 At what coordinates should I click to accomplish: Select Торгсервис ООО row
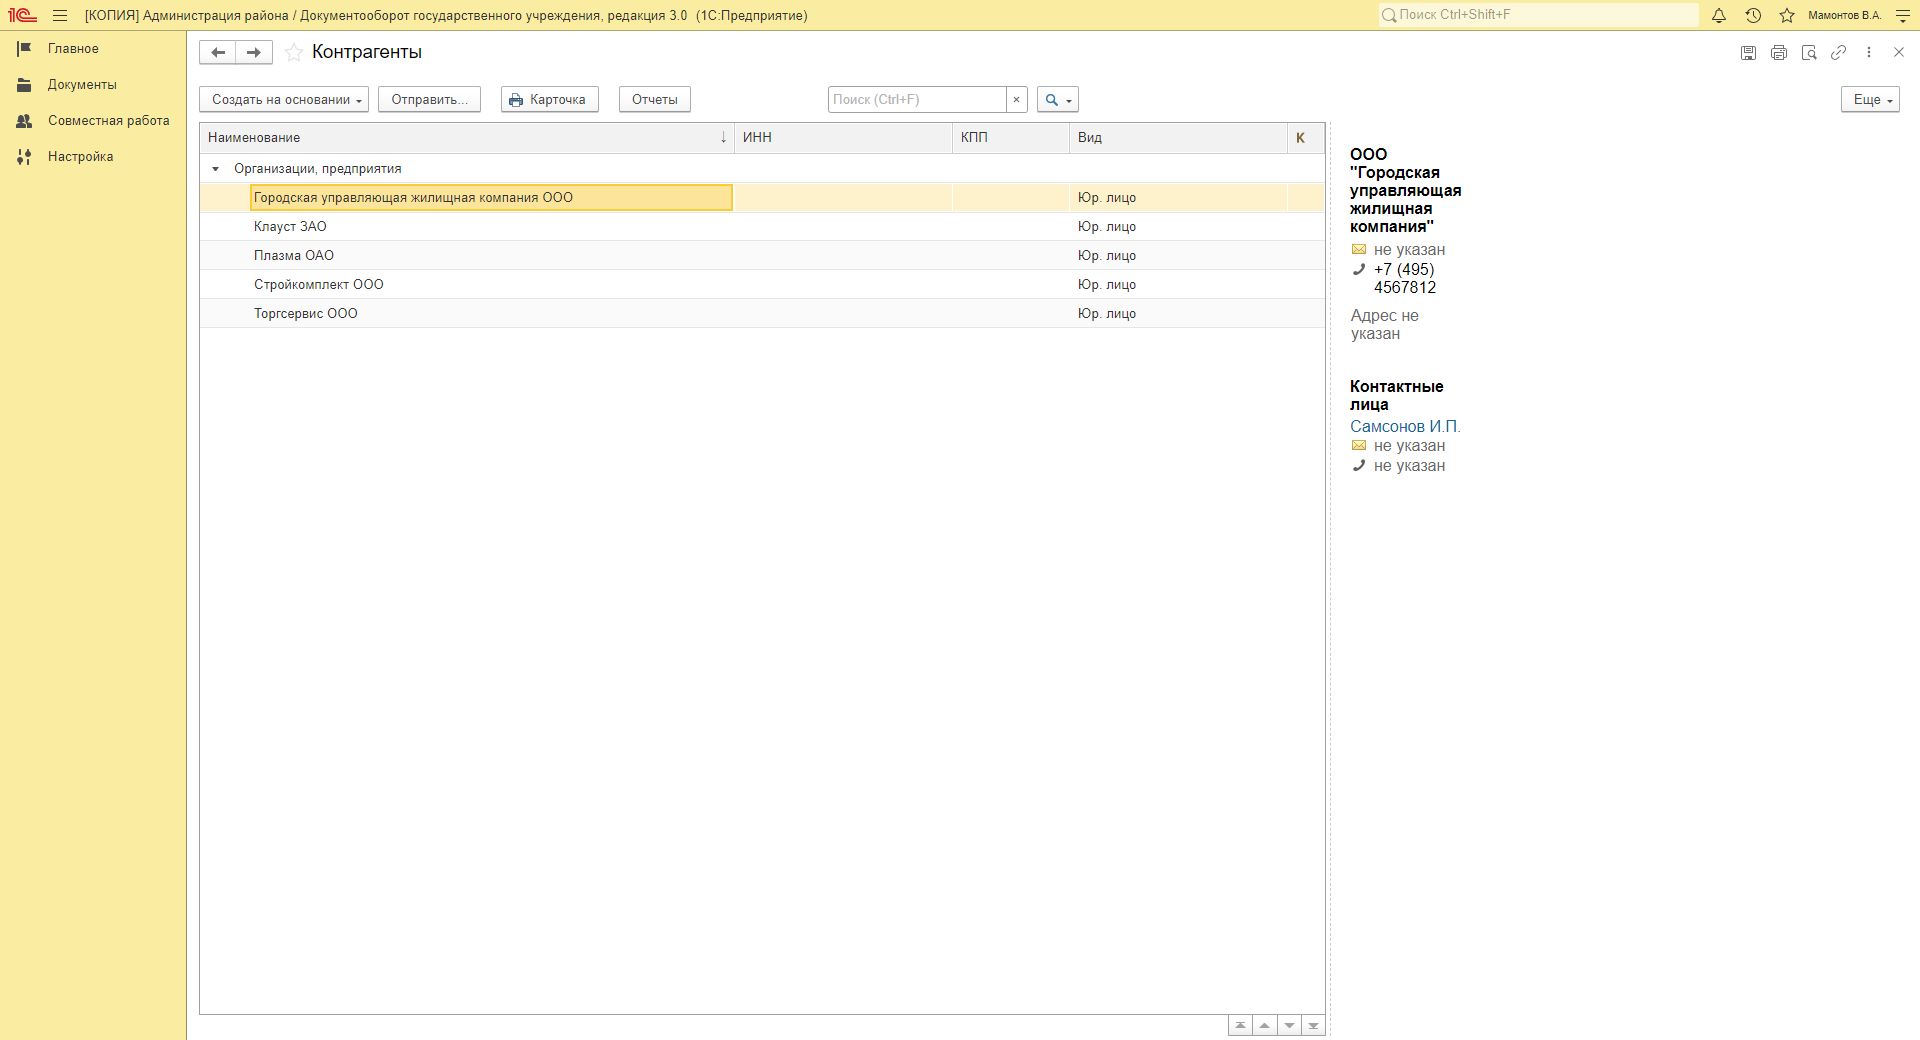762,314
